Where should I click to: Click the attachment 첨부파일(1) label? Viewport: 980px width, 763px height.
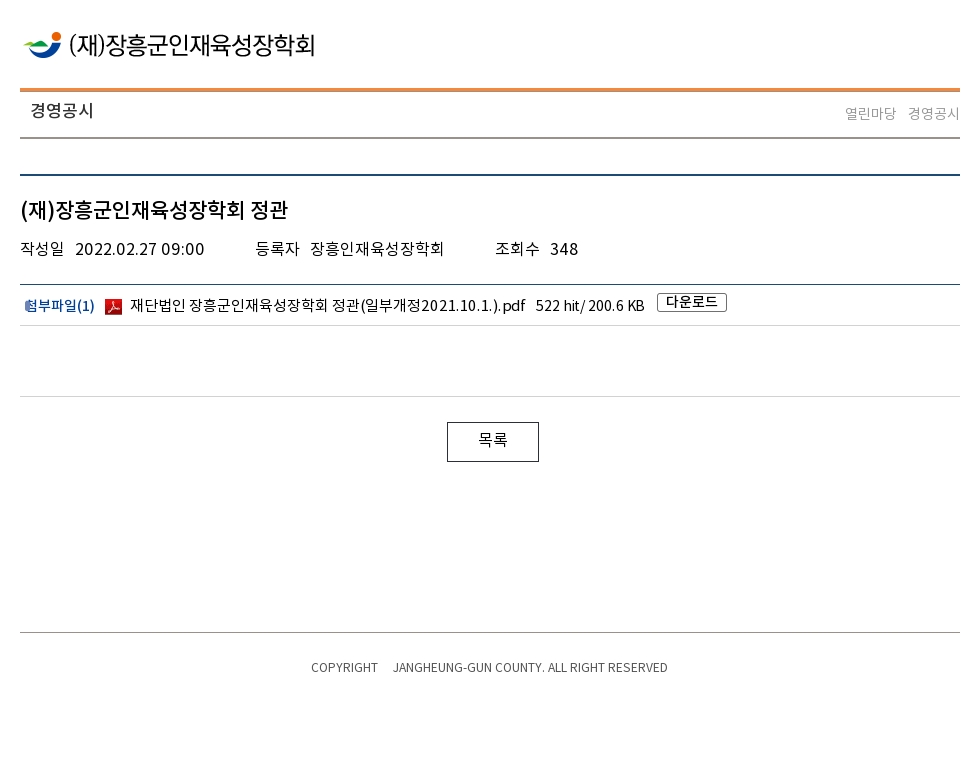coord(59,306)
